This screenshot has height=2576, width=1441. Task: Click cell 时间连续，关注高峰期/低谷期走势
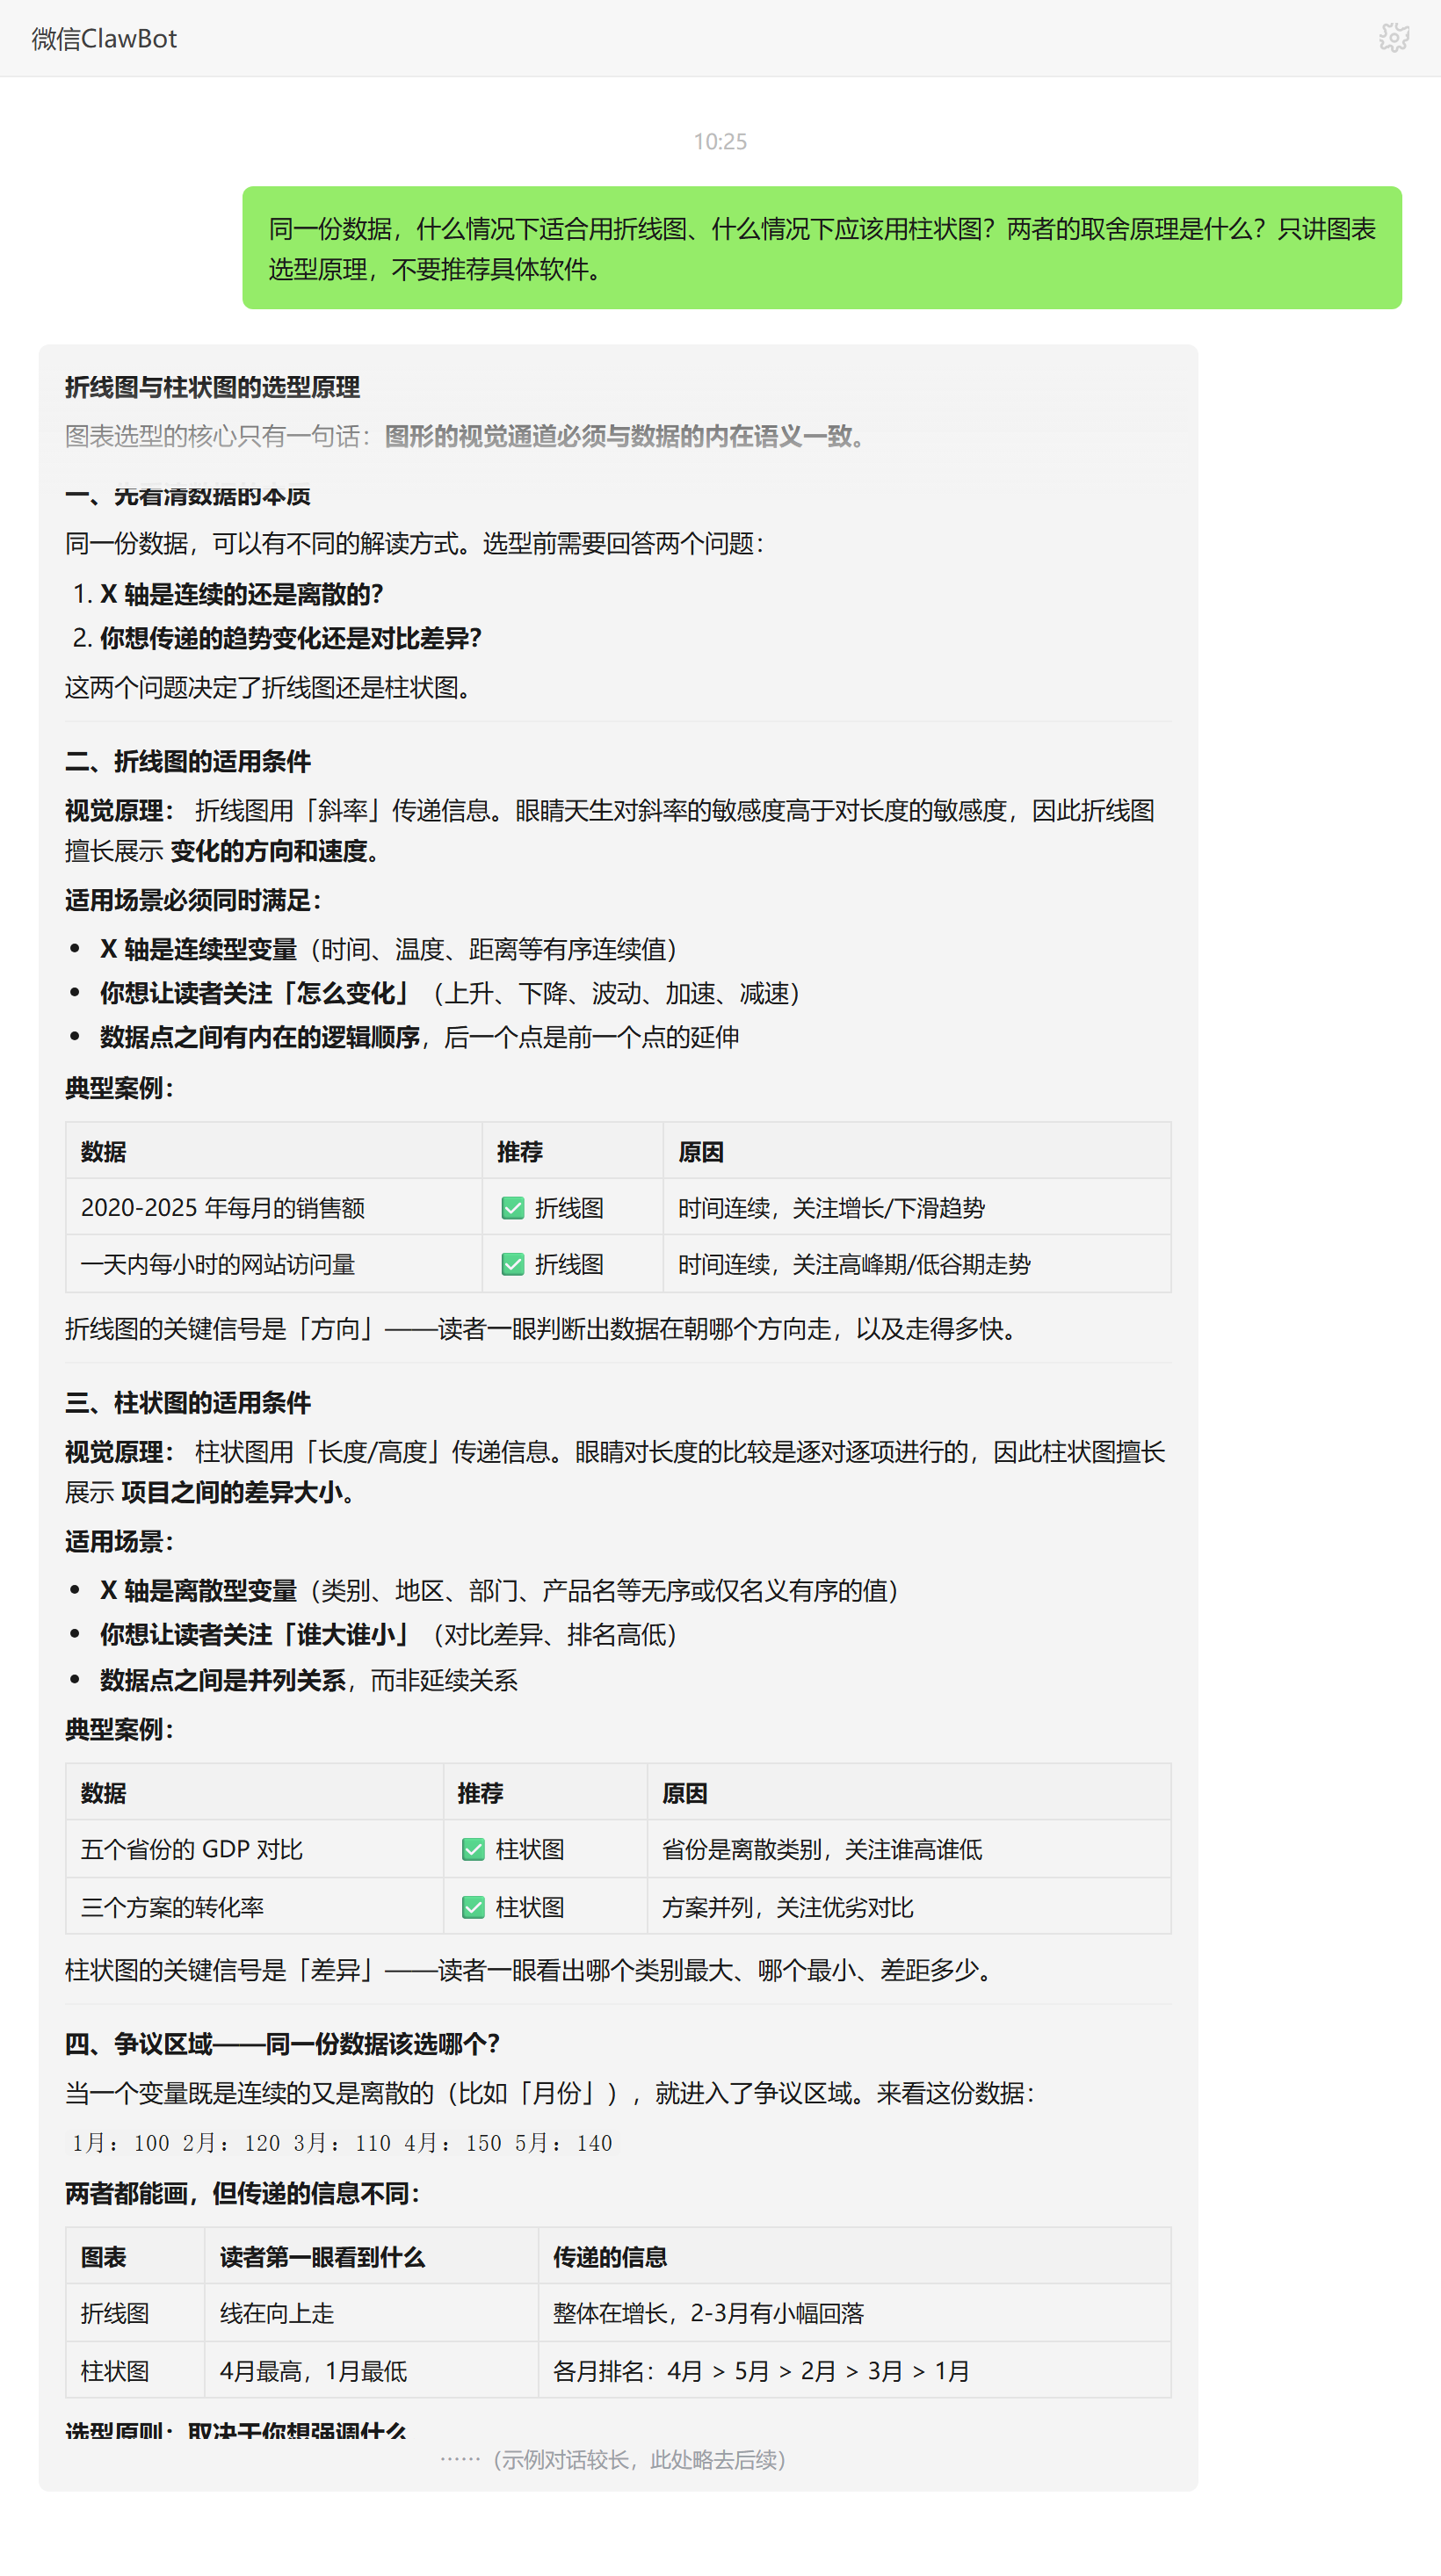(x=916, y=1264)
